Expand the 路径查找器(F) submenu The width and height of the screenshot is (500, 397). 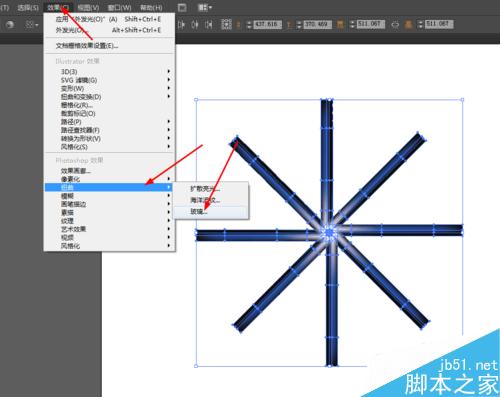click(x=109, y=130)
